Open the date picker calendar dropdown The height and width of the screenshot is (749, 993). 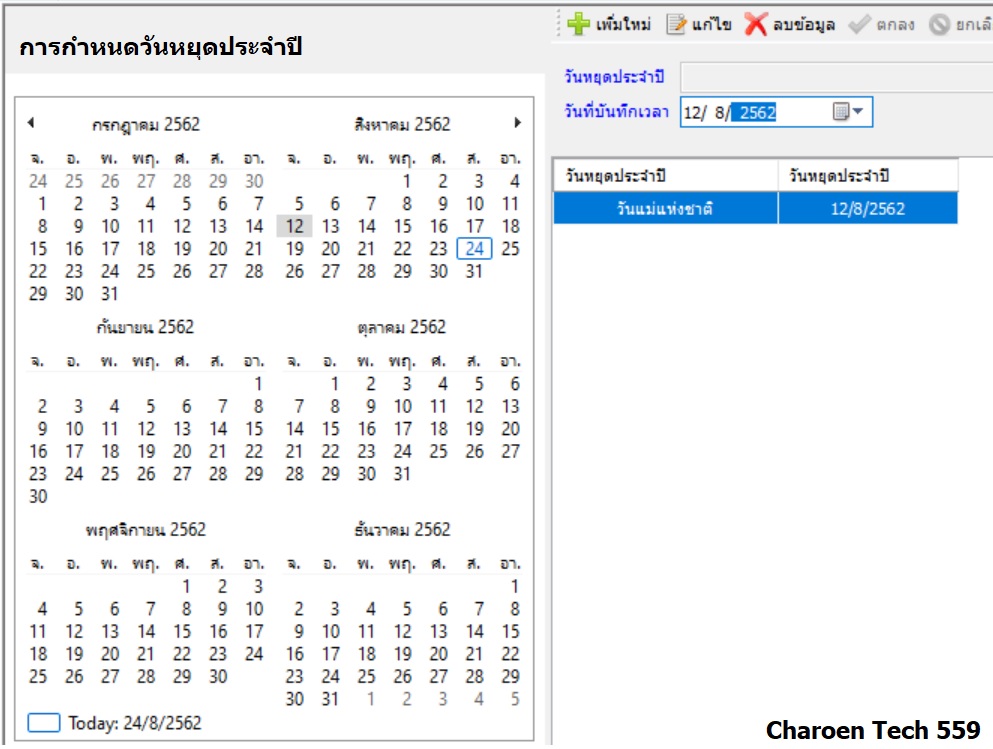(x=849, y=112)
